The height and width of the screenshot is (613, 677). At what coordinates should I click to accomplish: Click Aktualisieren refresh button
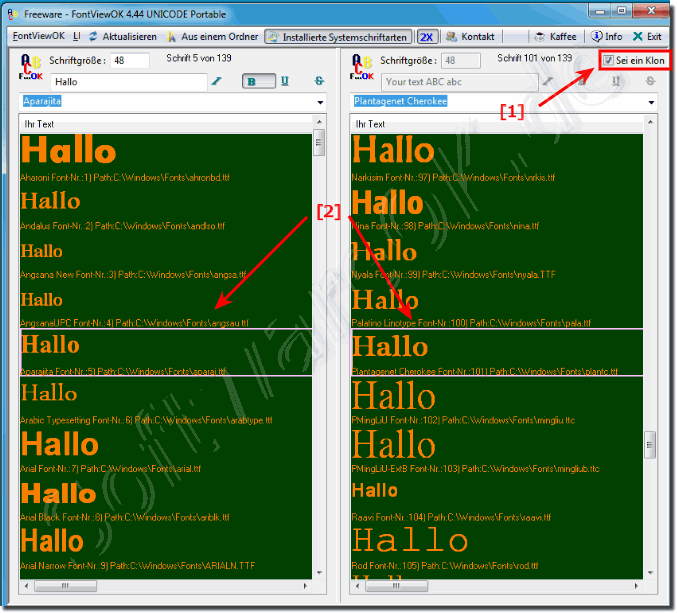[123, 37]
